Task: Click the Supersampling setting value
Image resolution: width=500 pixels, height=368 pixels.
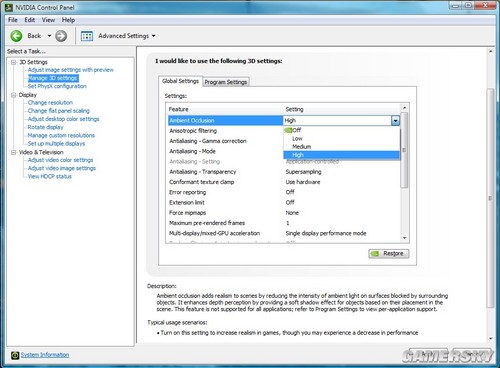Action: tap(303, 172)
